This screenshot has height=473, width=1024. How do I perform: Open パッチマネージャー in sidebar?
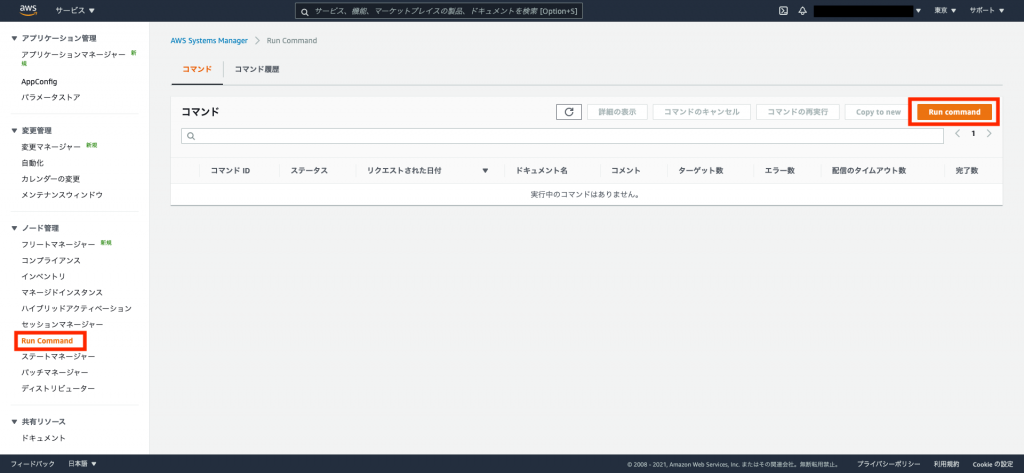55,372
